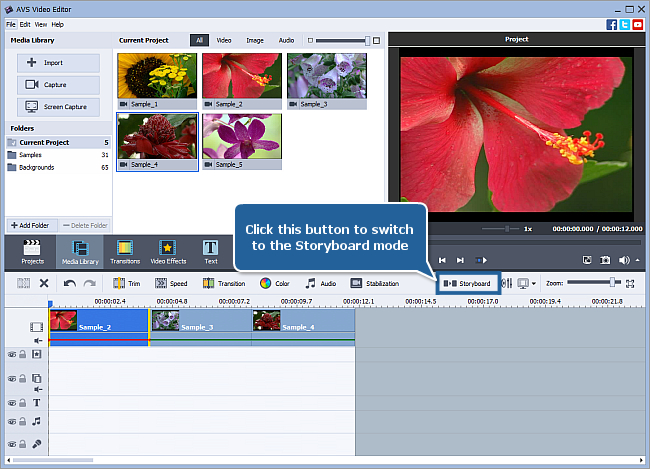This screenshot has width=650, height=469.
Task: Redo the last action
Action: click(x=90, y=284)
